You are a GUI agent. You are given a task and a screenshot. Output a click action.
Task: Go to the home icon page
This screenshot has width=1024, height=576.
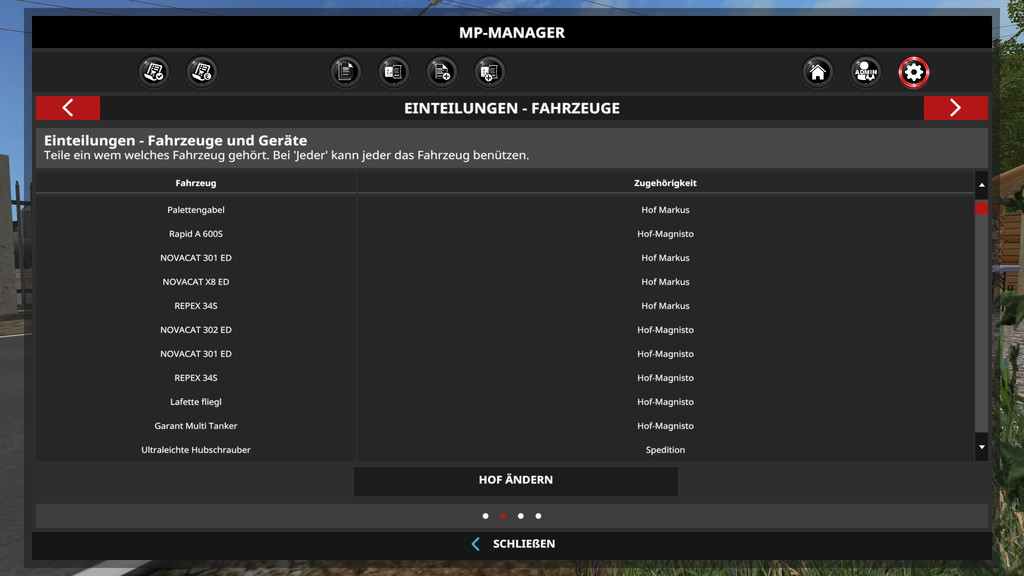pyautogui.click(x=818, y=72)
